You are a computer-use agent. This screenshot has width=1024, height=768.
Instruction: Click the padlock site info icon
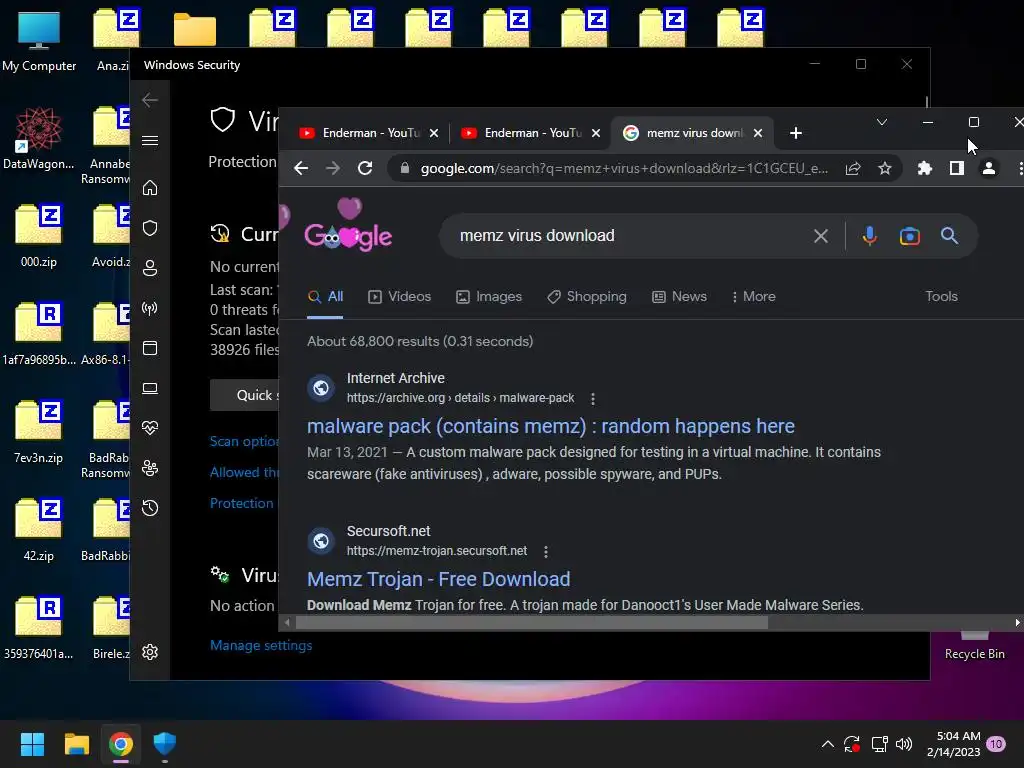point(405,168)
